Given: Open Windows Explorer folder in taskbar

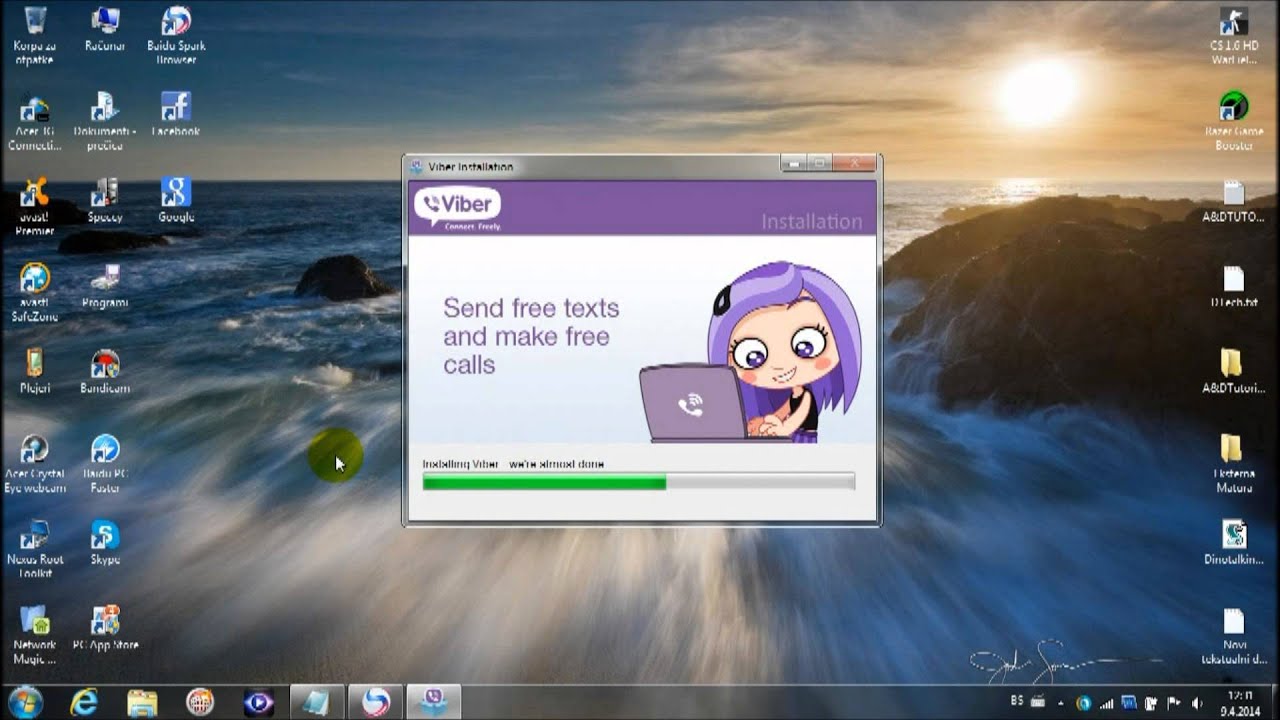Looking at the screenshot, I should [142, 700].
